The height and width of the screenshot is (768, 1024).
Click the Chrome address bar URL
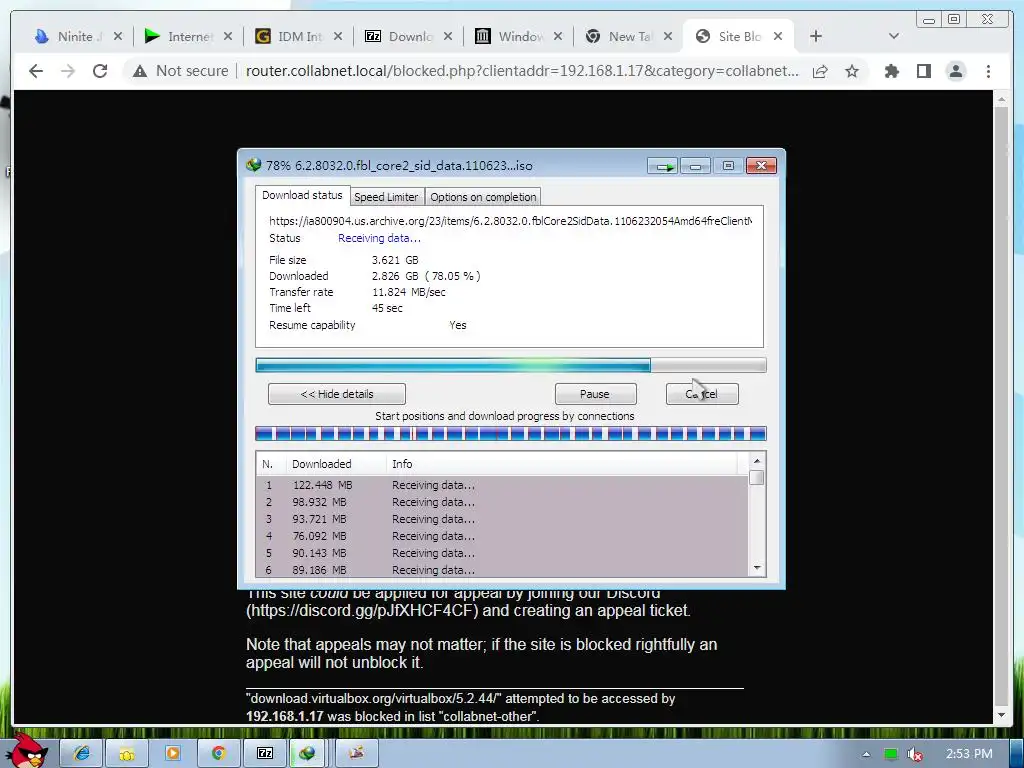pyautogui.click(x=522, y=71)
